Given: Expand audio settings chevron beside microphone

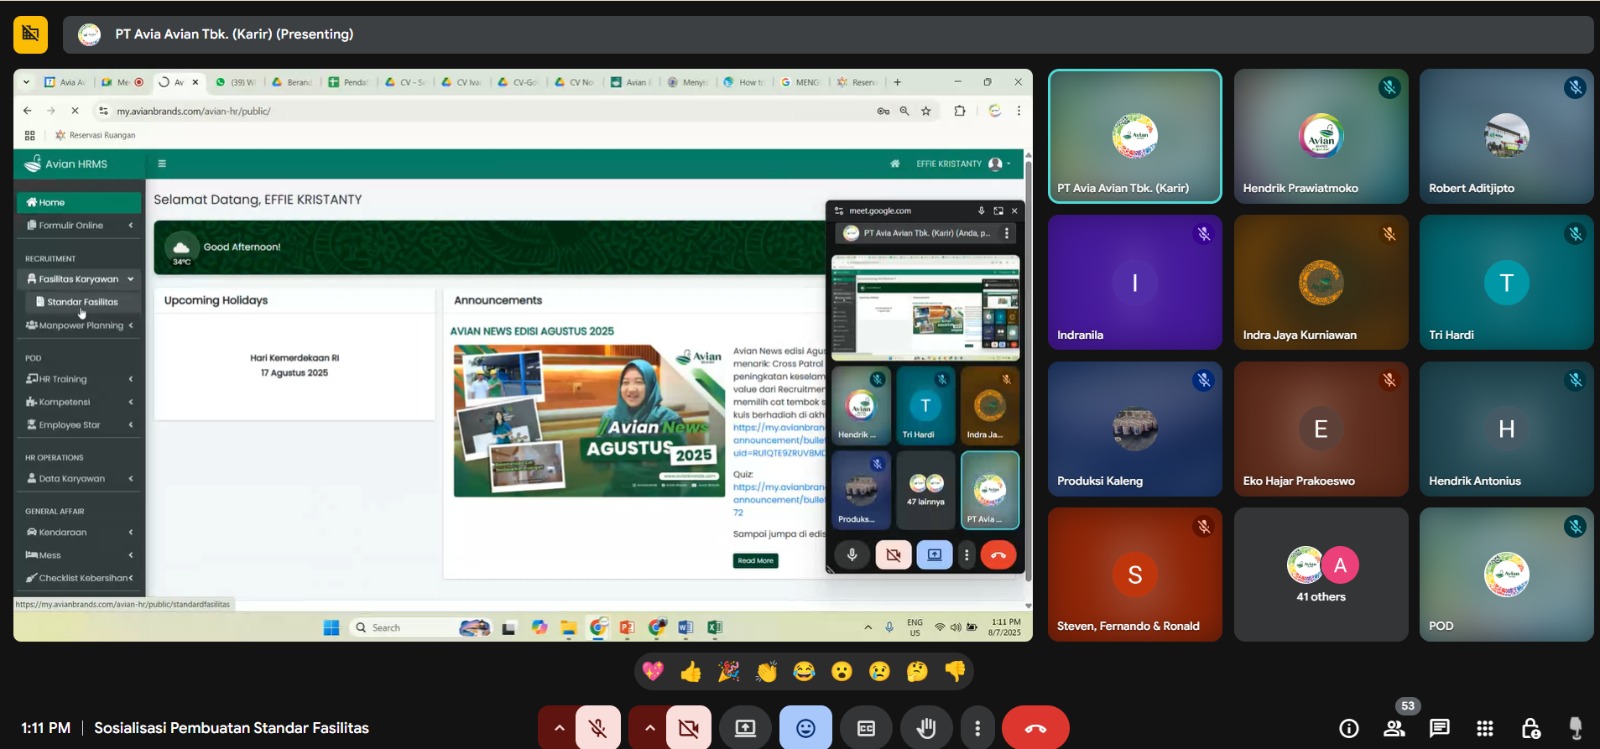Looking at the screenshot, I should pyautogui.click(x=559, y=728).
